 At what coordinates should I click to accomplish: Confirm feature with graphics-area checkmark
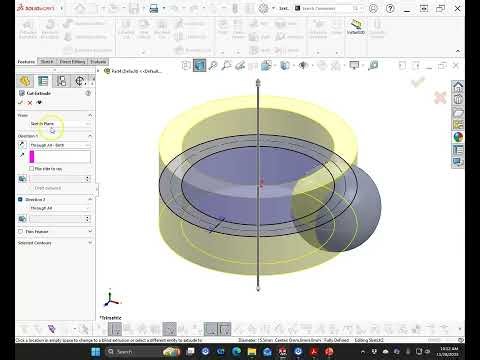point(418,82)
